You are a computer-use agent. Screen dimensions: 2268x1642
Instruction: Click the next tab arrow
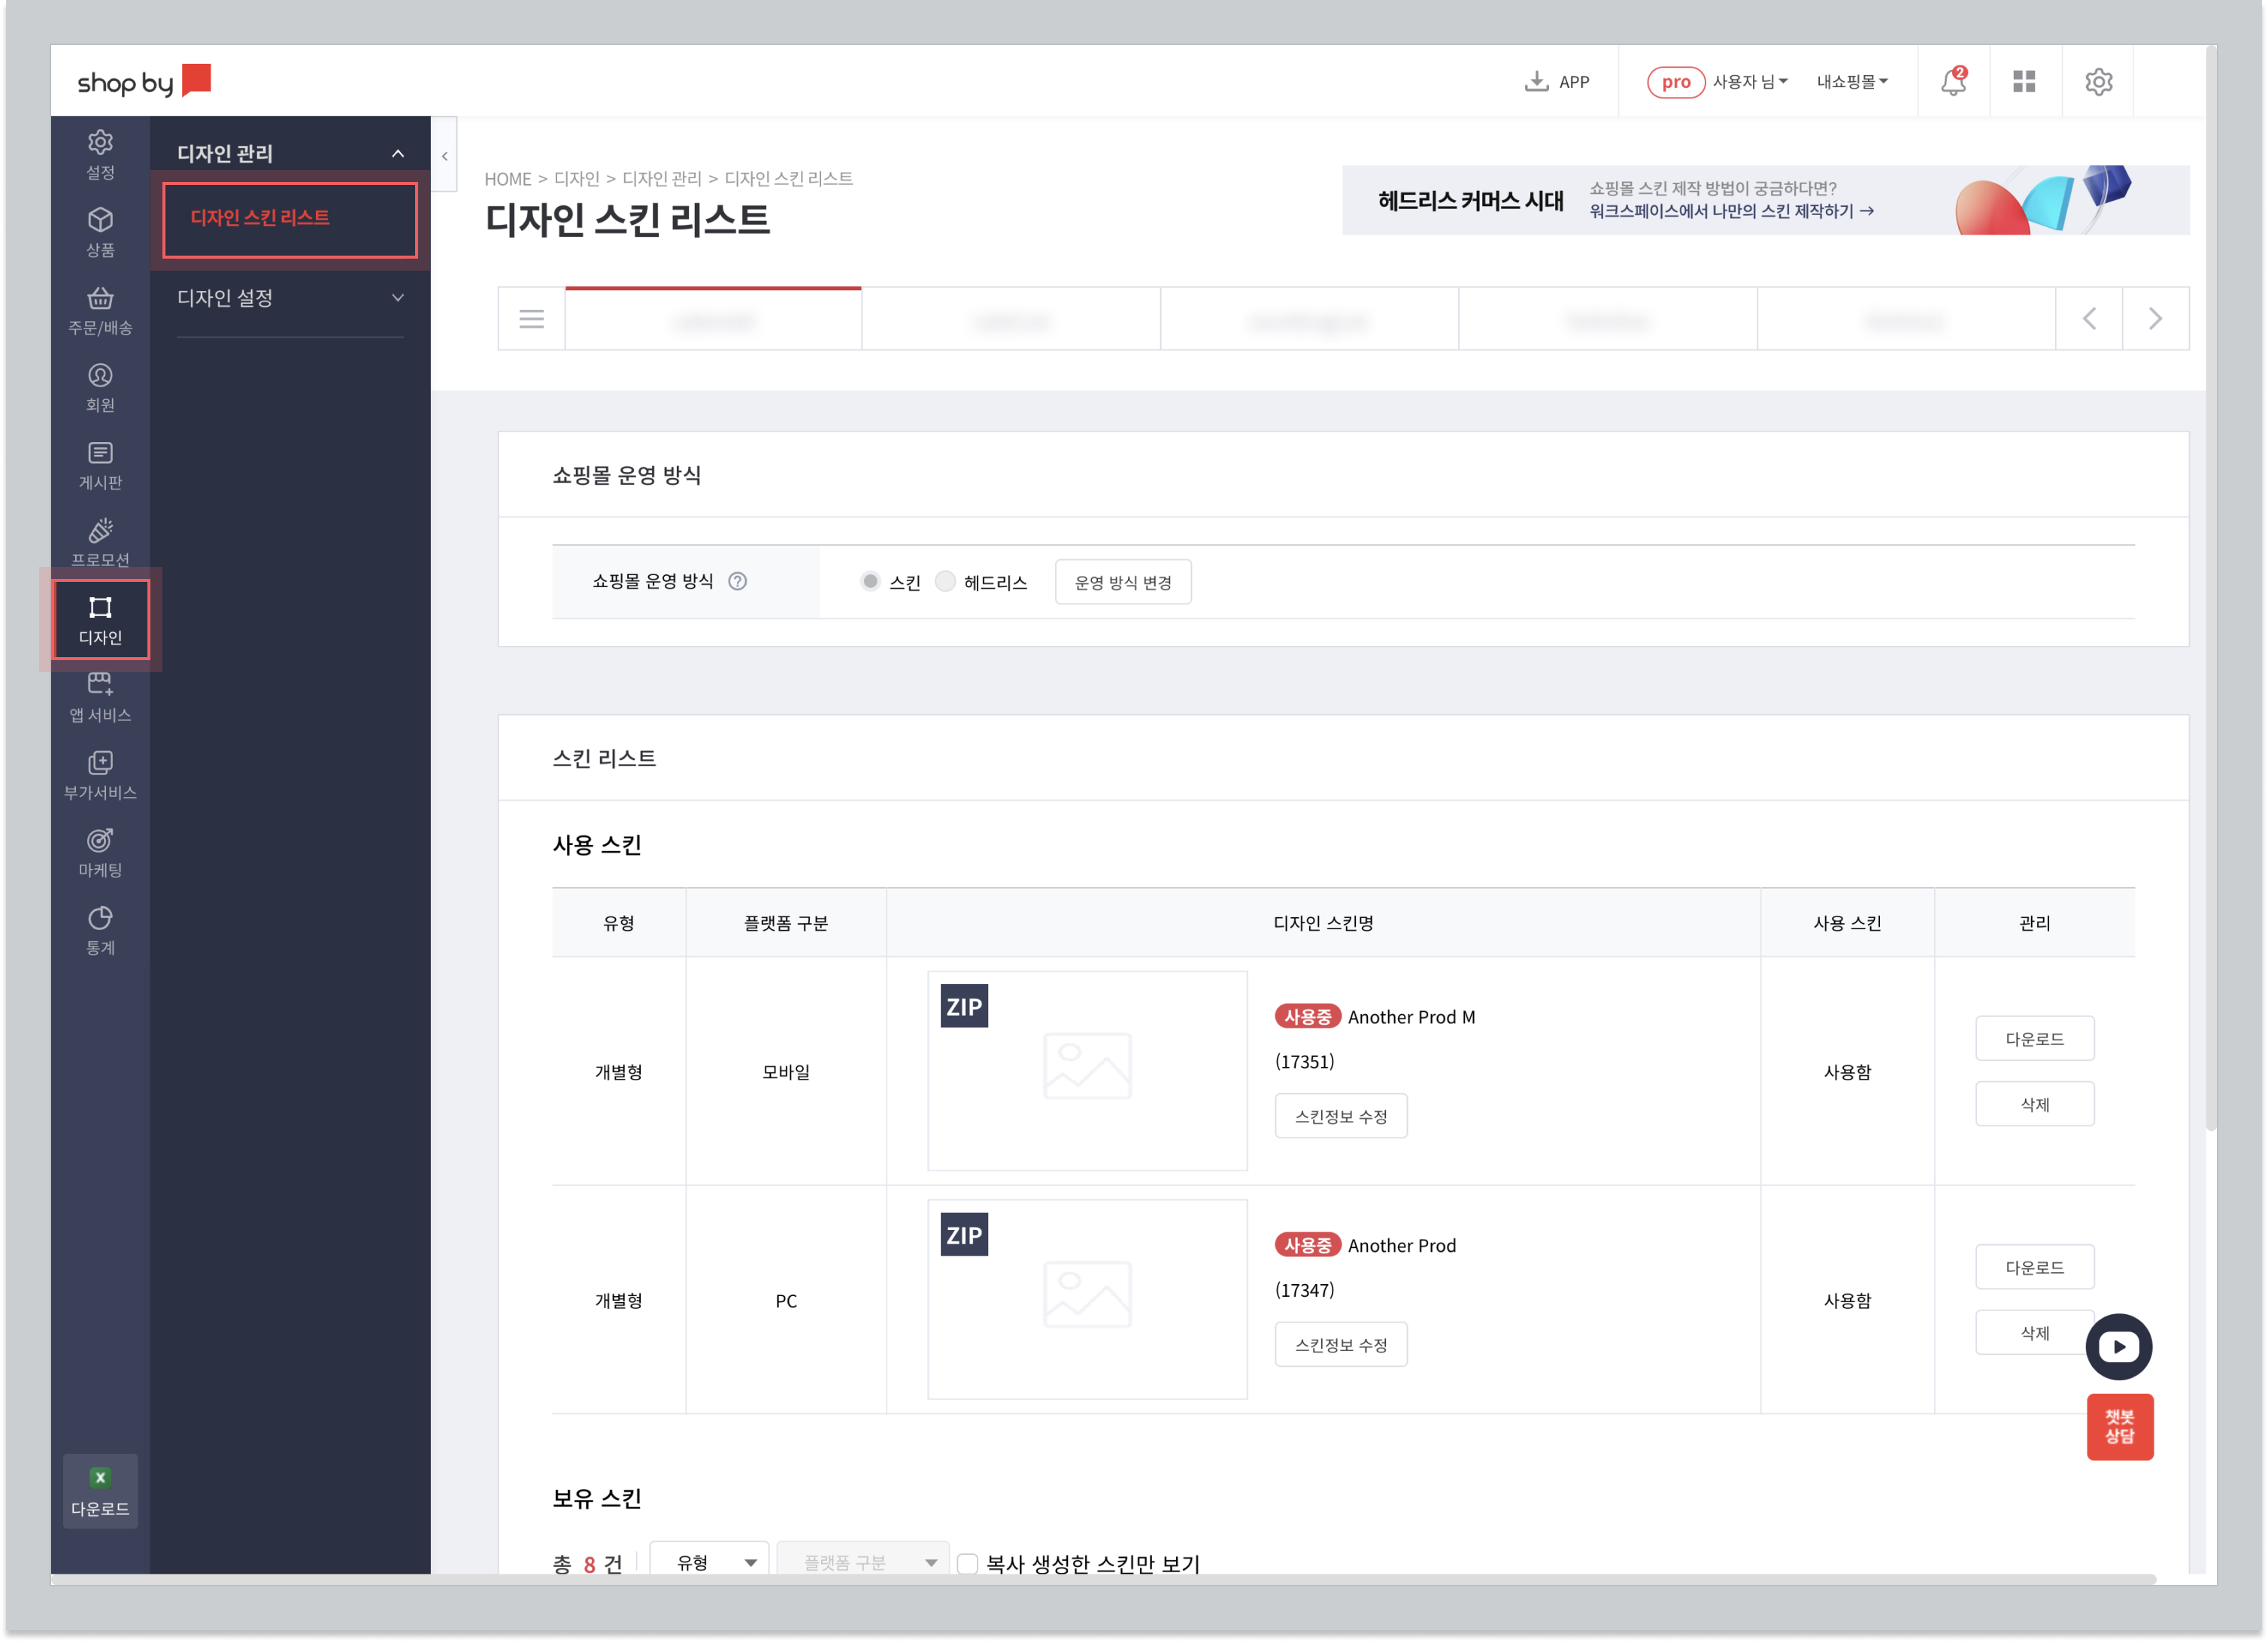(x=2155, y=319)
